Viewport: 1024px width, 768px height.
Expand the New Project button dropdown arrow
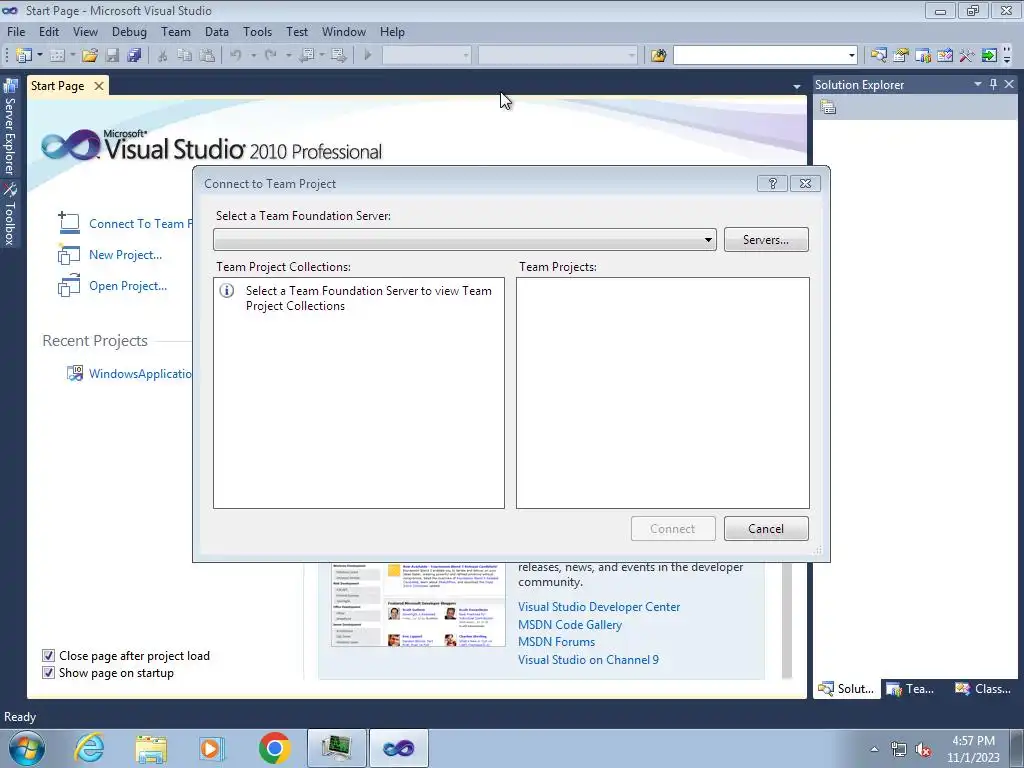39,56
